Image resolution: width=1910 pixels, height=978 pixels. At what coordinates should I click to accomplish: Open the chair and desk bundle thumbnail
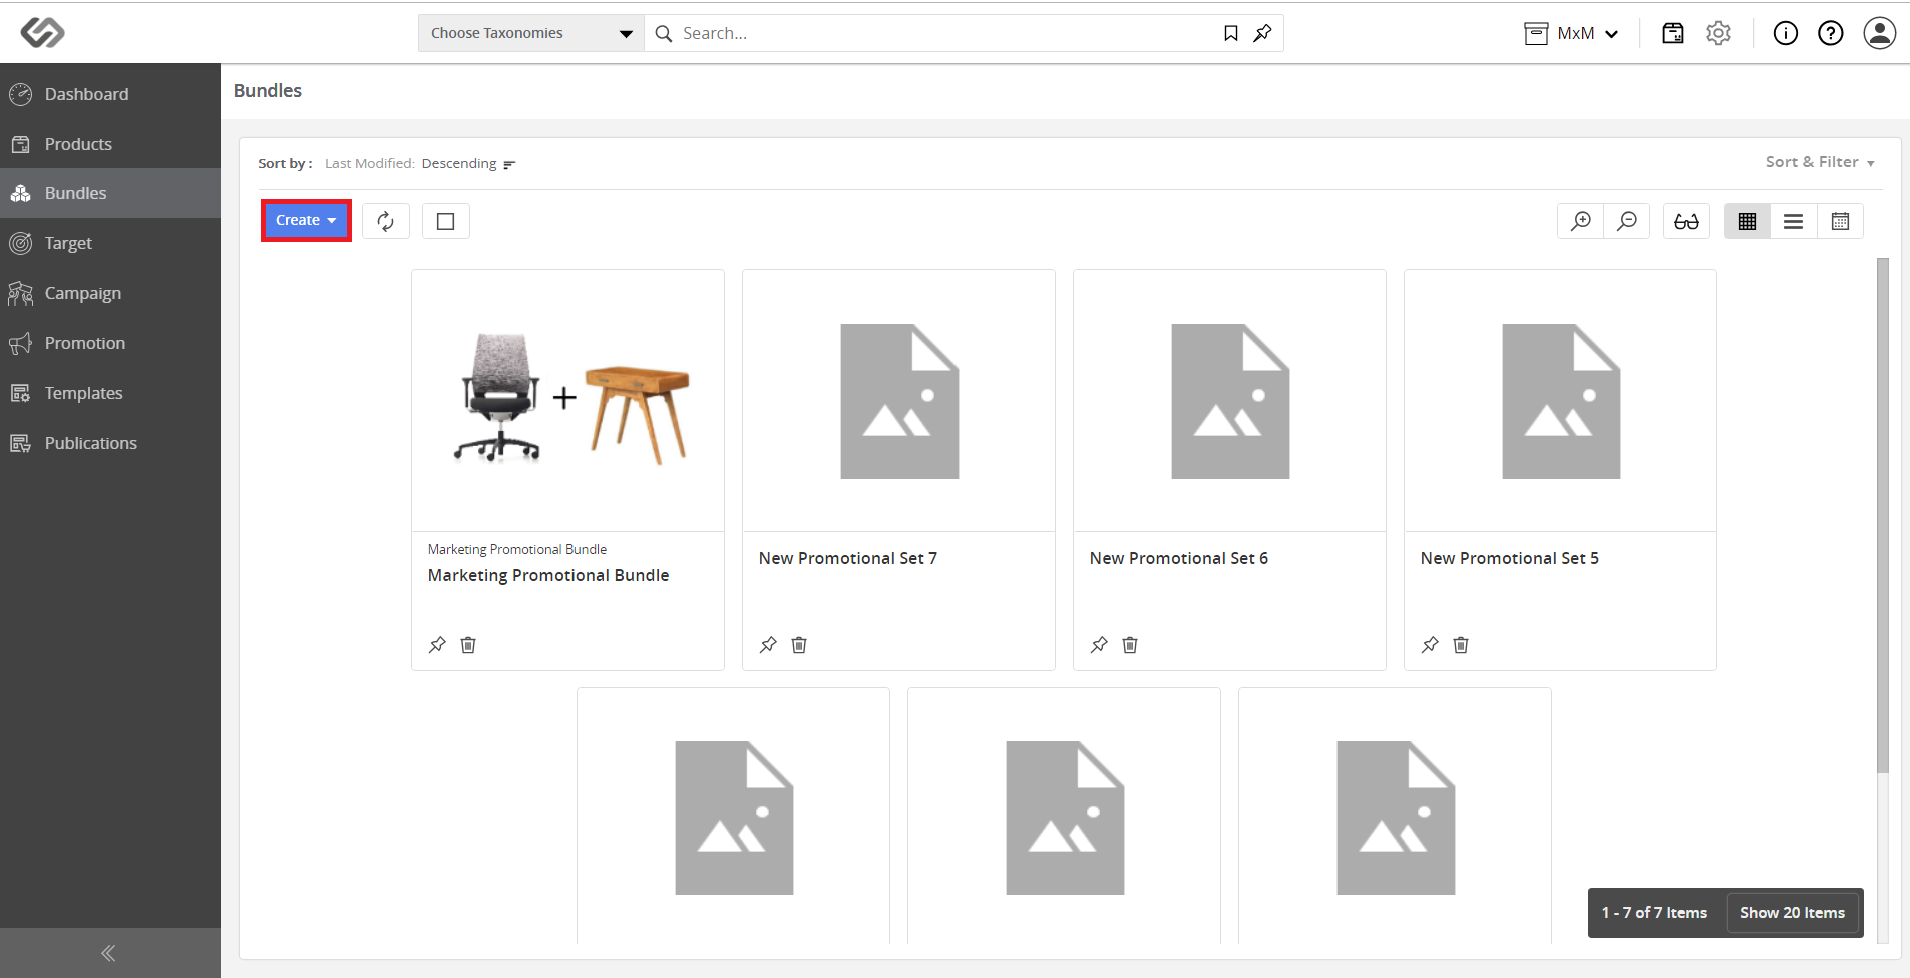pyautogui.click(x=568, y=400)
